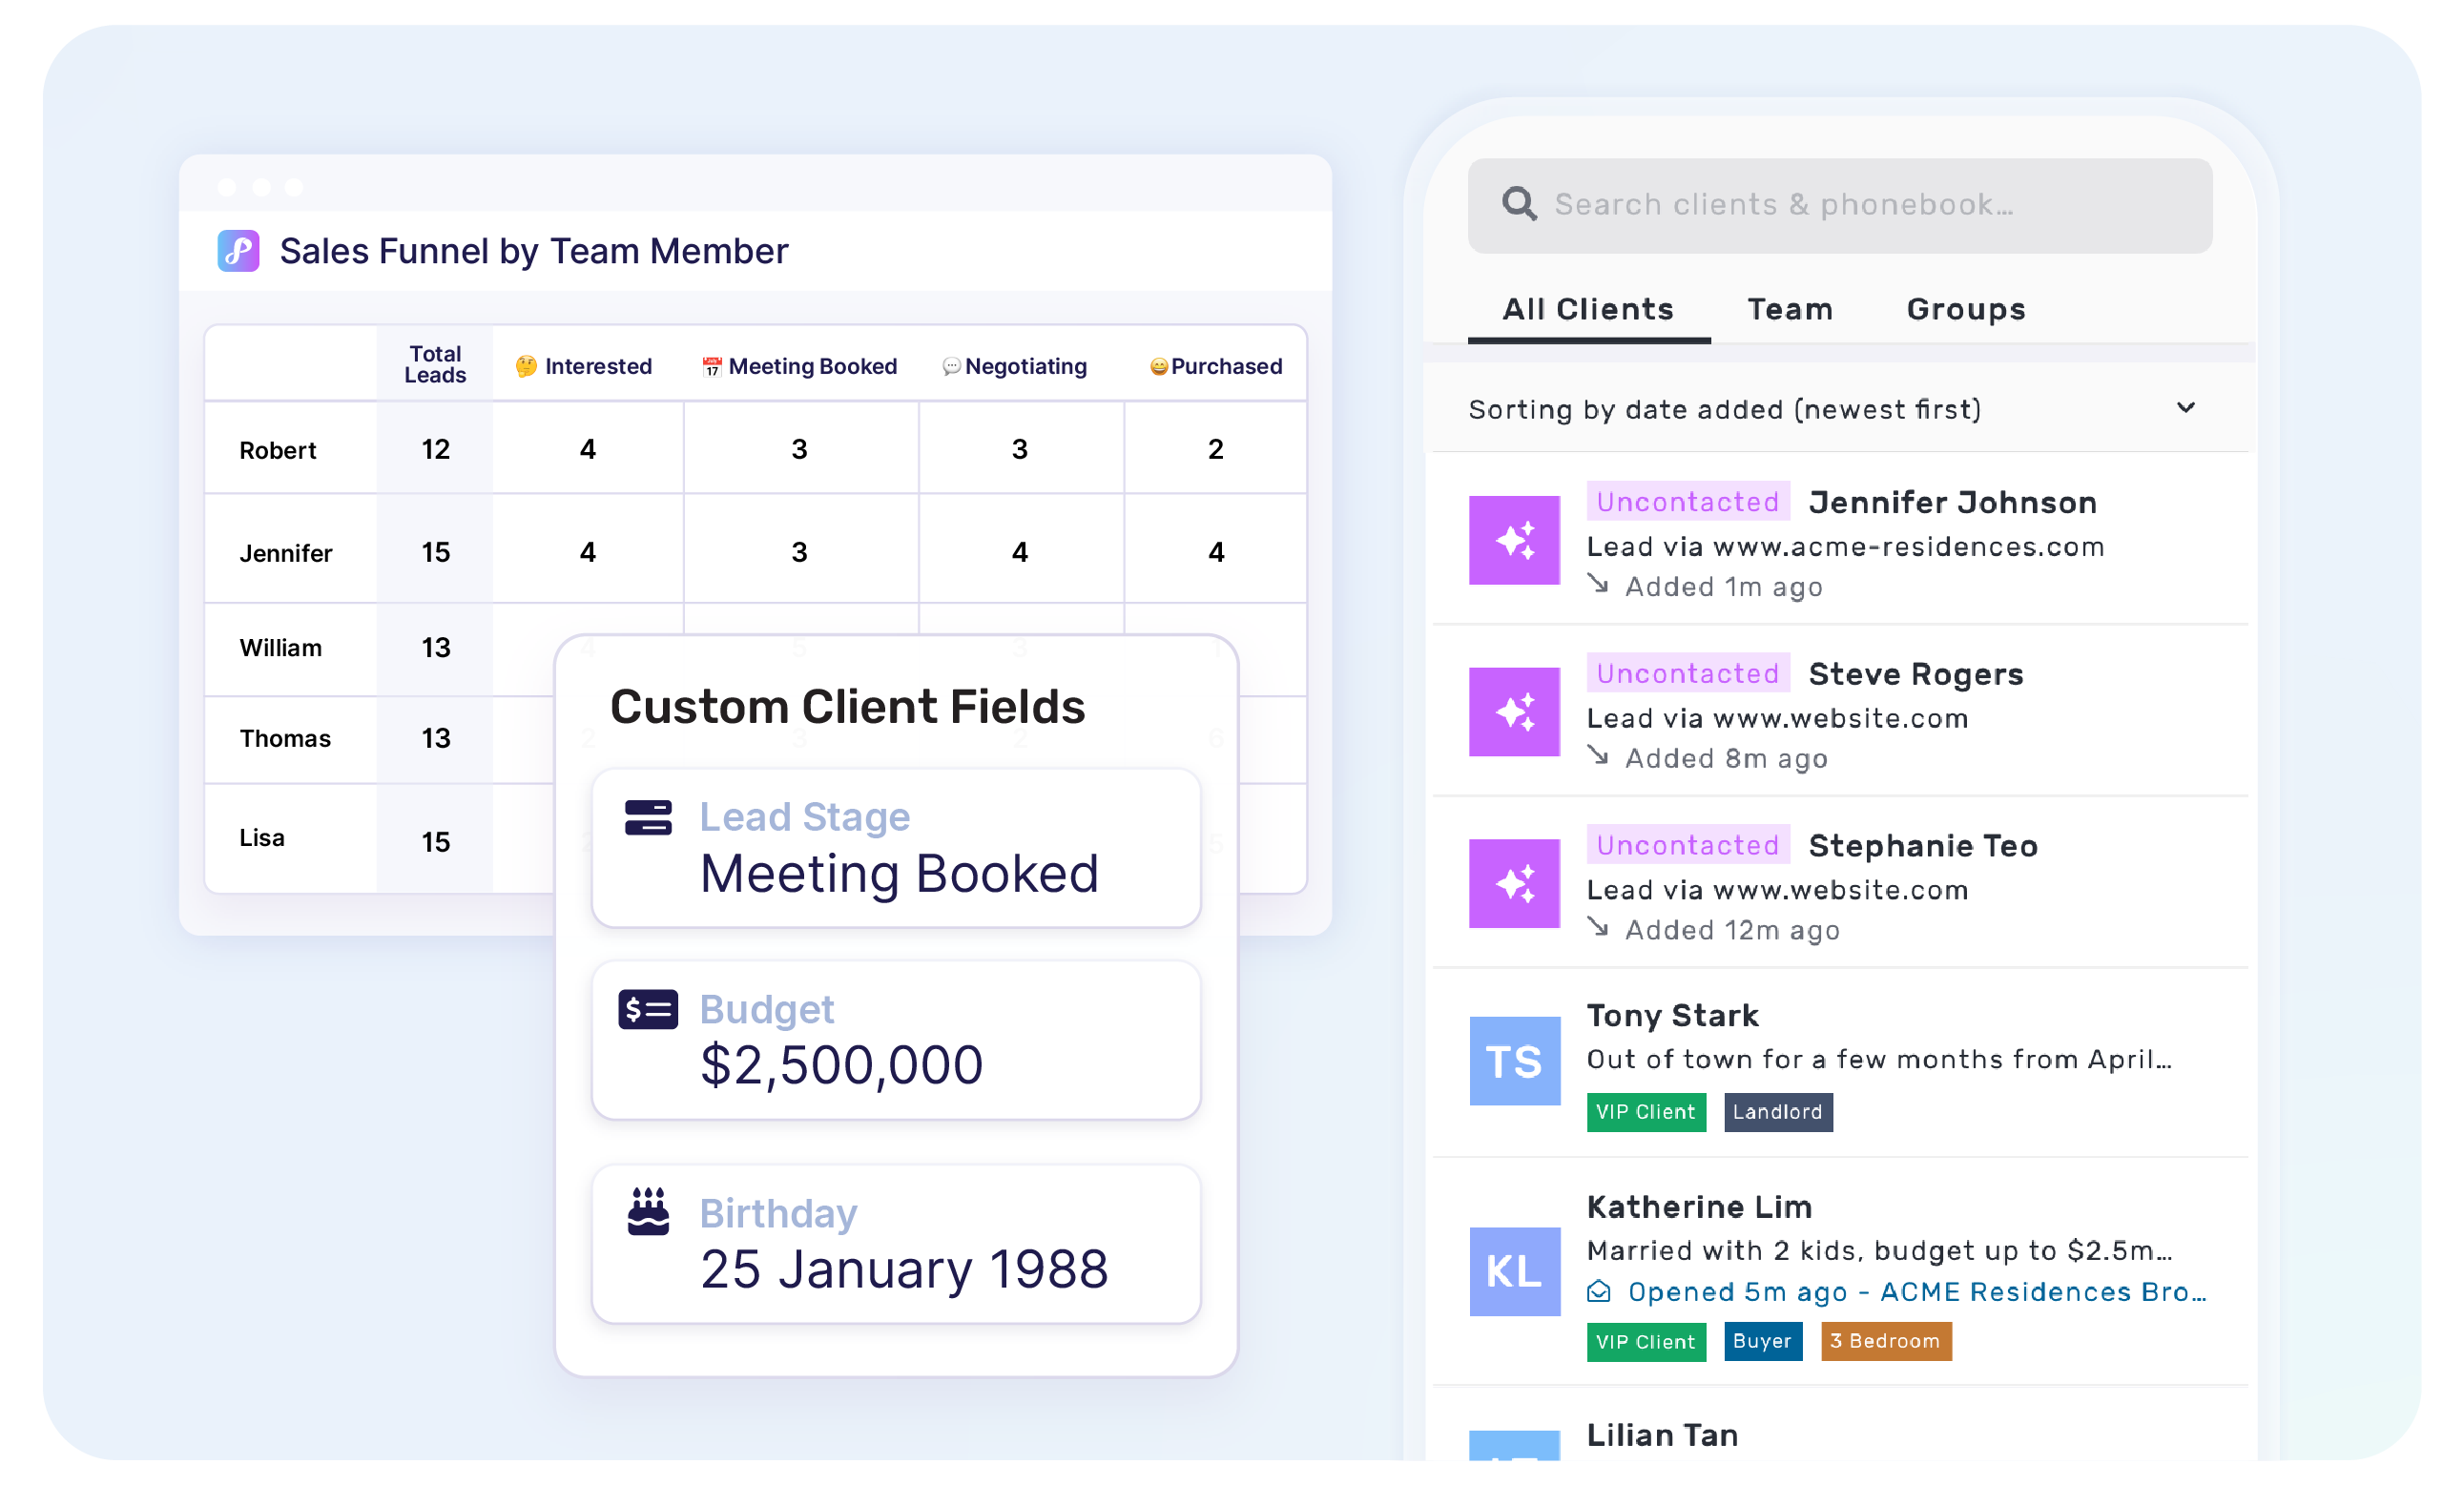Click the opened email envelope icon
The width and height of the screenshot is (2464, 1485).
[x=1599, y=1292]
